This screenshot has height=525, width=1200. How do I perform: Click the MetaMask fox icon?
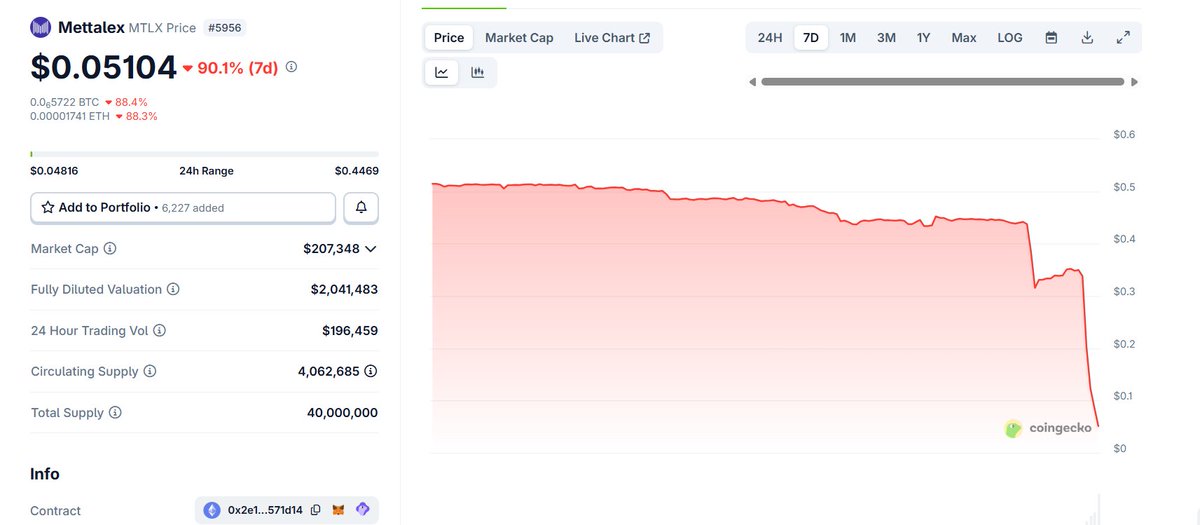click(339, 510)
